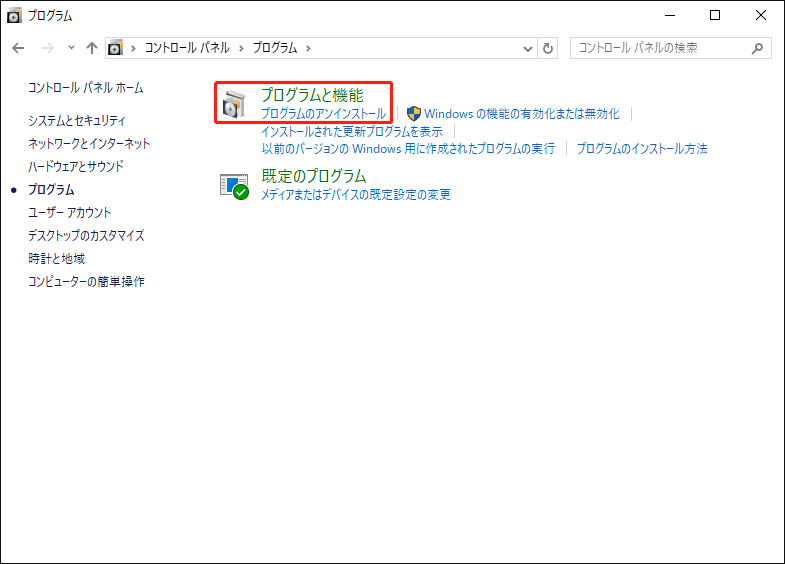Open ハードウェアとサウンド in sidebar
Image resolution: width=785 pixels, height=564 pixels.
pos(76,167)
